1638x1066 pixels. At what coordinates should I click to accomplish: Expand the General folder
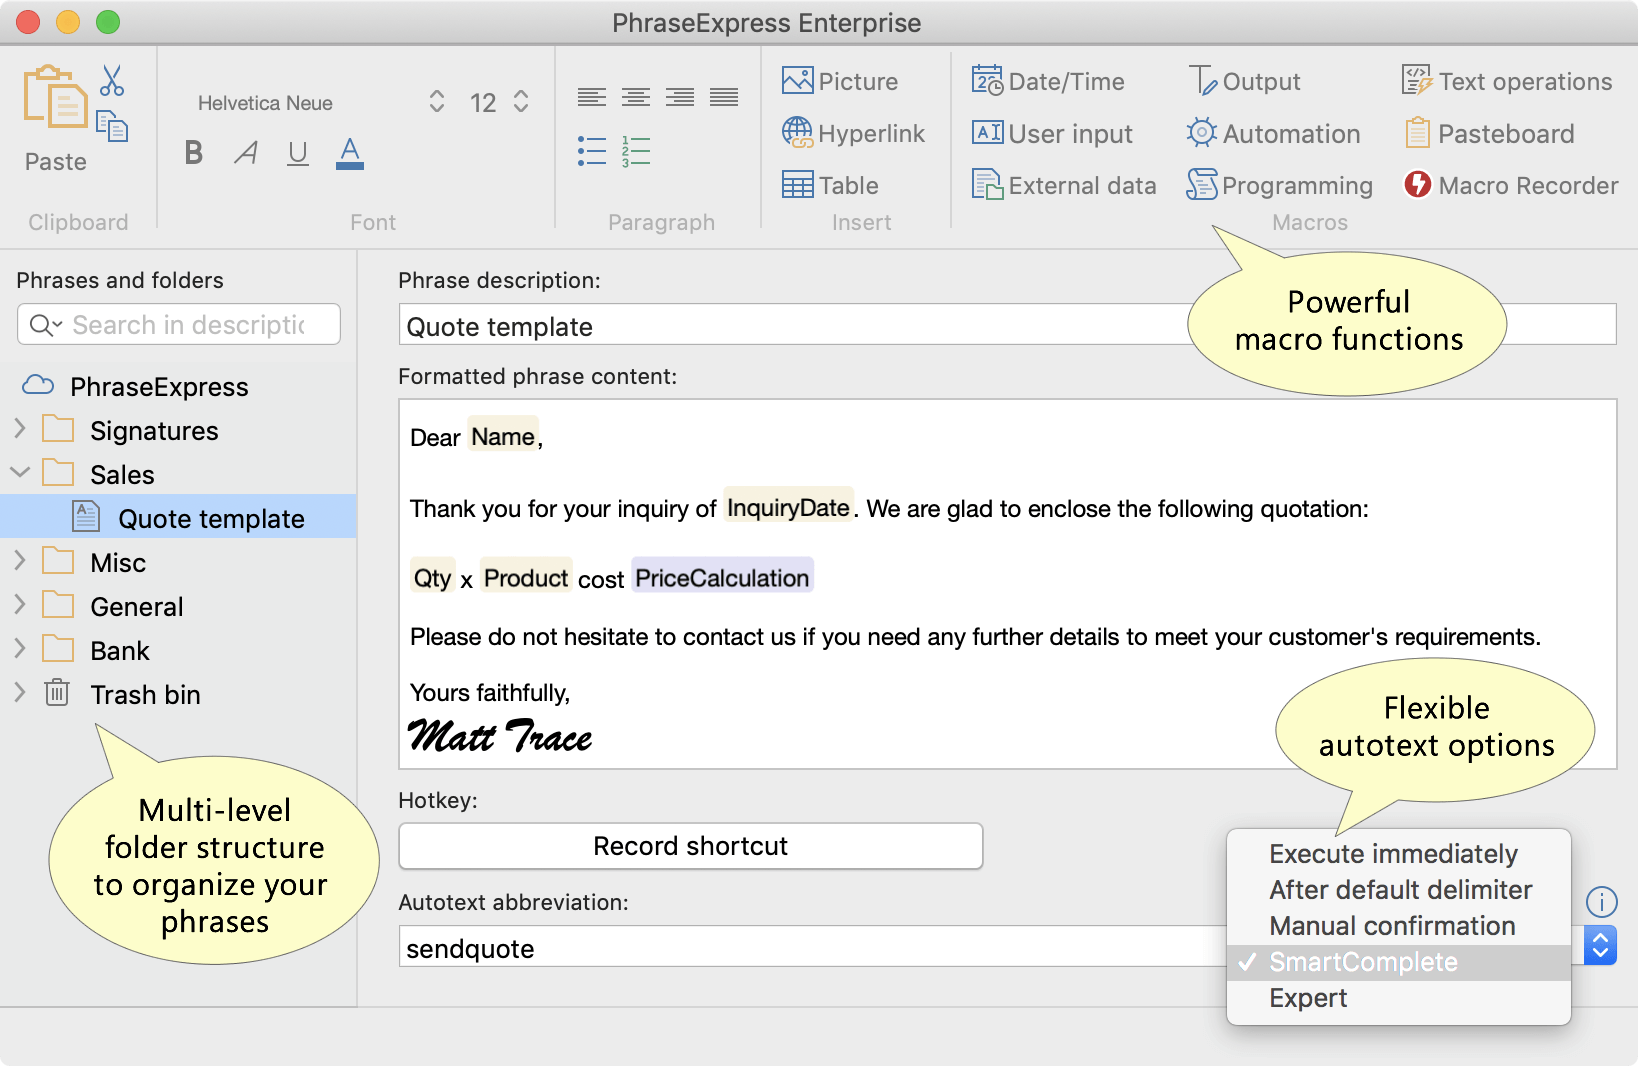coord(20,605)
